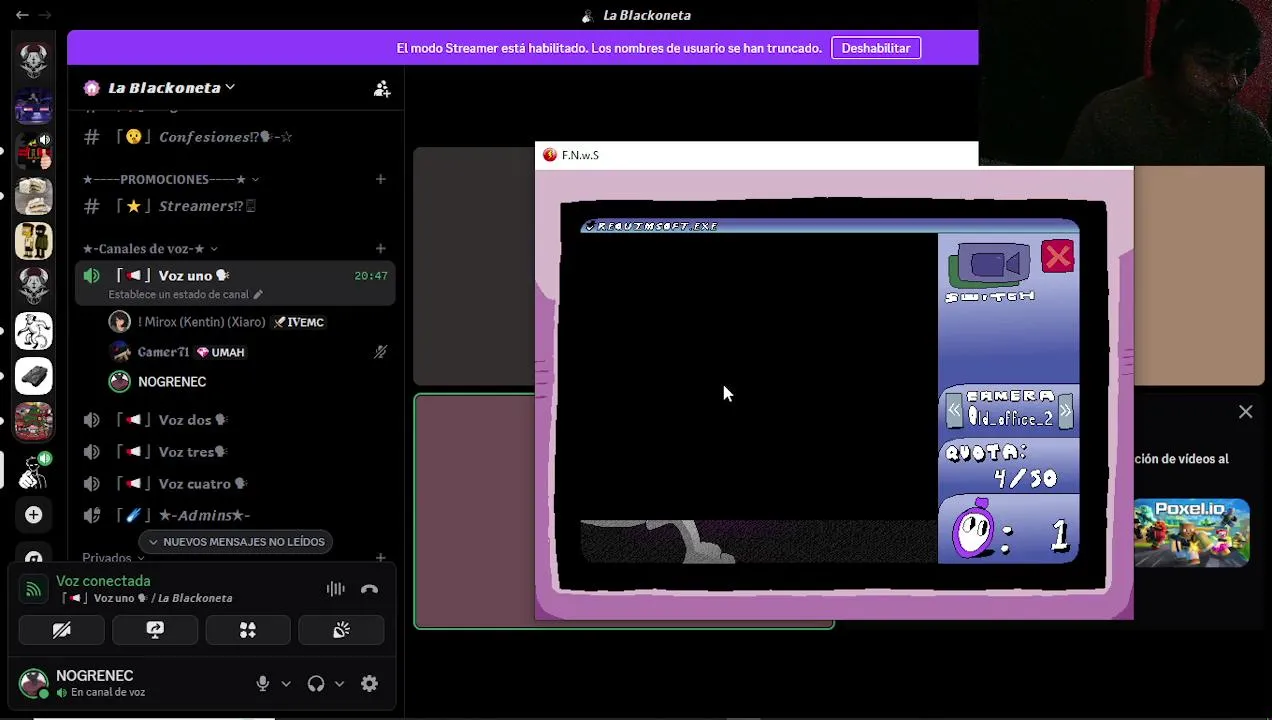The image size is (1272, 720).
Task: Open the skull server icon at top of server list
Action: point(34,61)
